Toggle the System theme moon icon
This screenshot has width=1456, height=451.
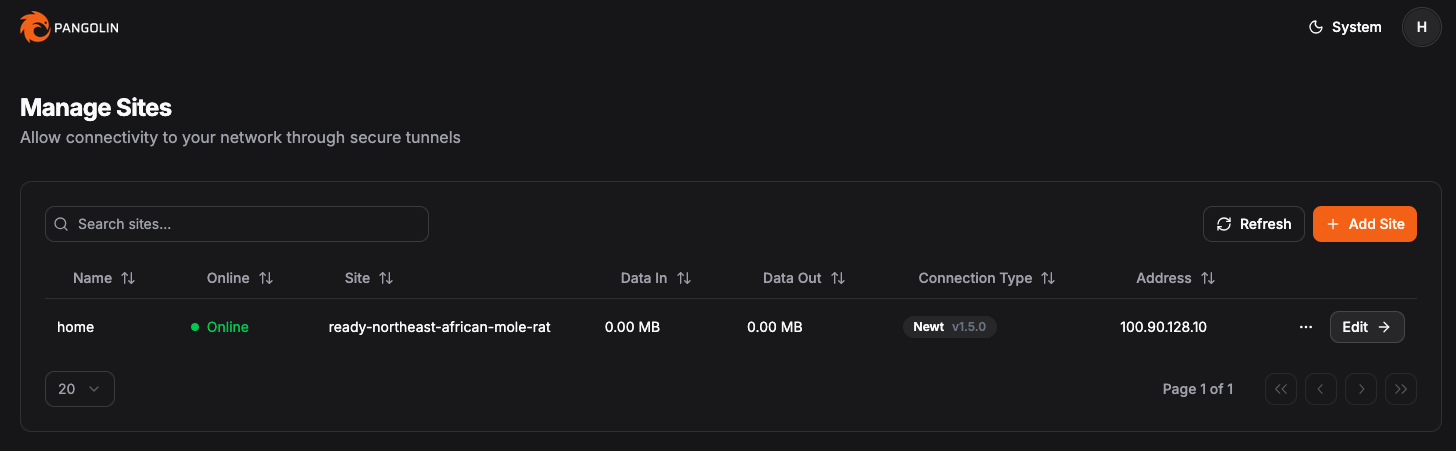click(x=1316, y=27)
